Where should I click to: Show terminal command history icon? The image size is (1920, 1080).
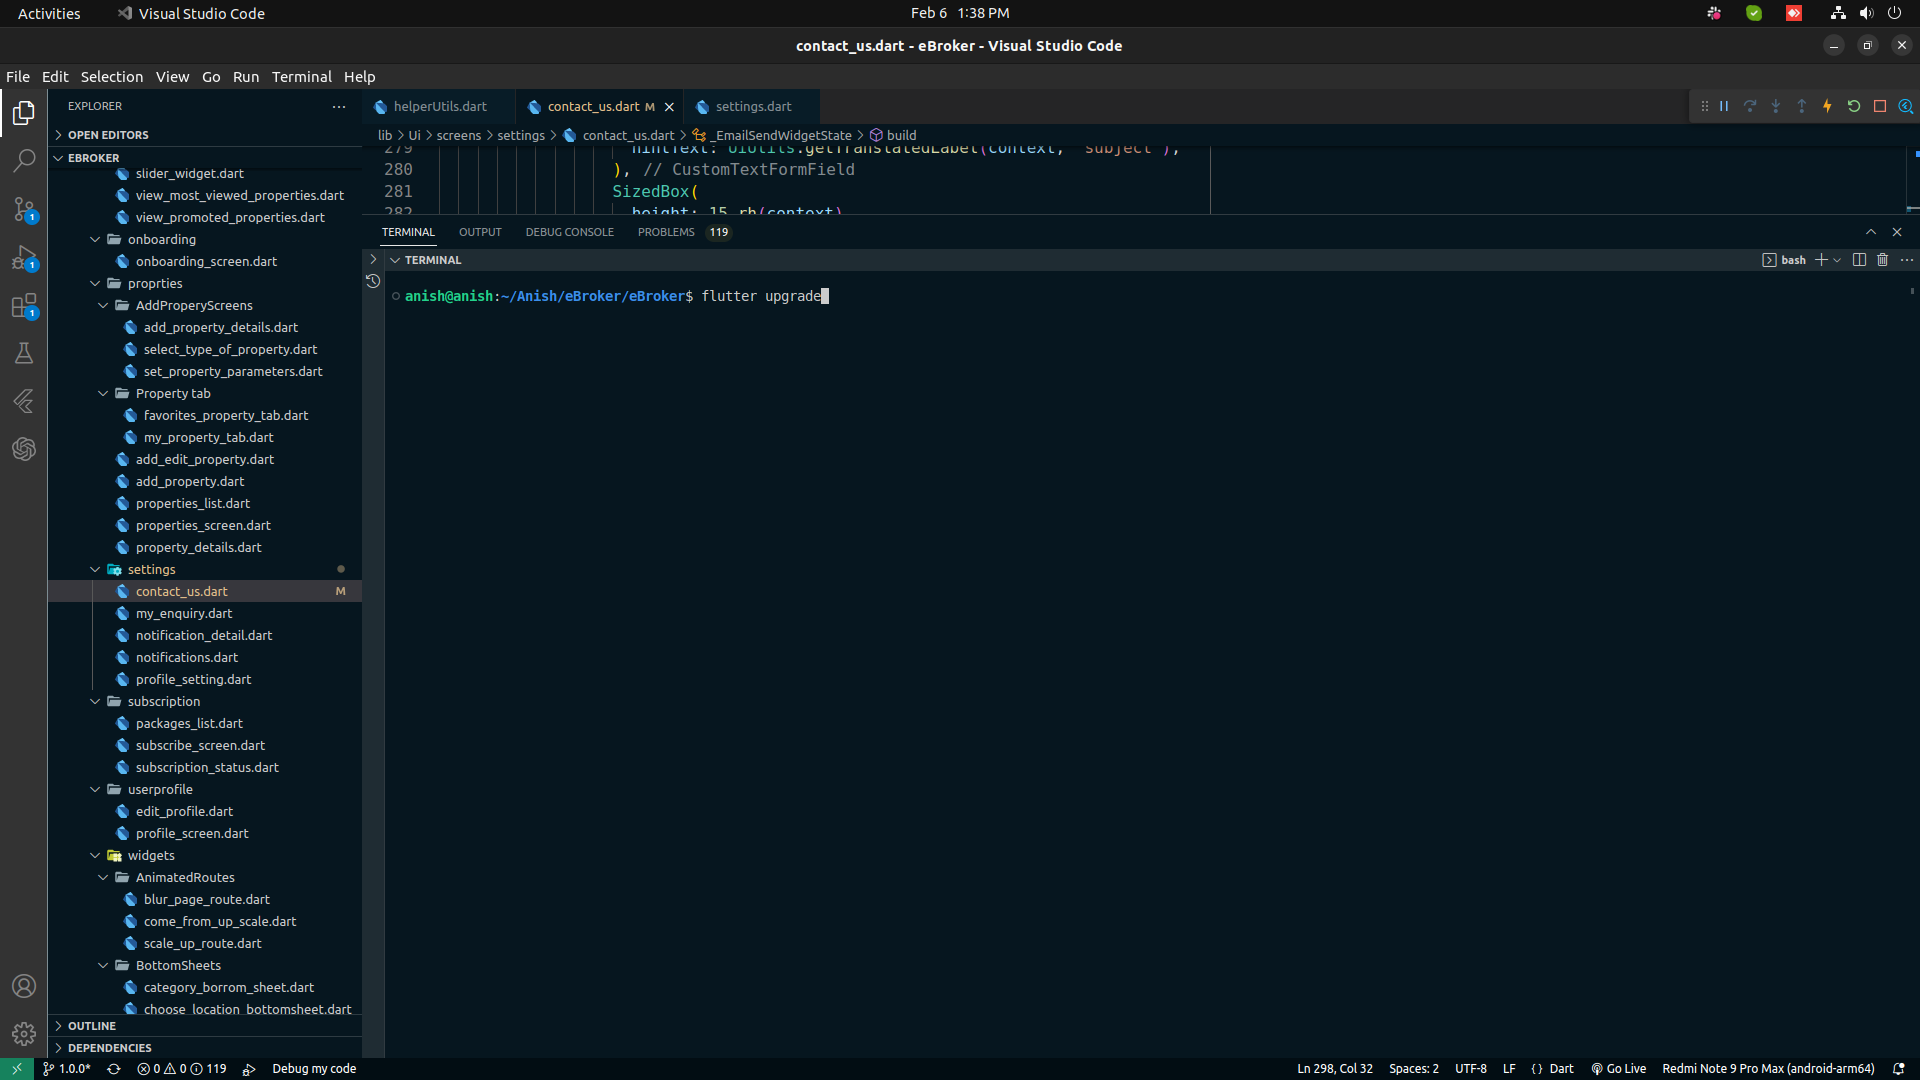point(373,282)
